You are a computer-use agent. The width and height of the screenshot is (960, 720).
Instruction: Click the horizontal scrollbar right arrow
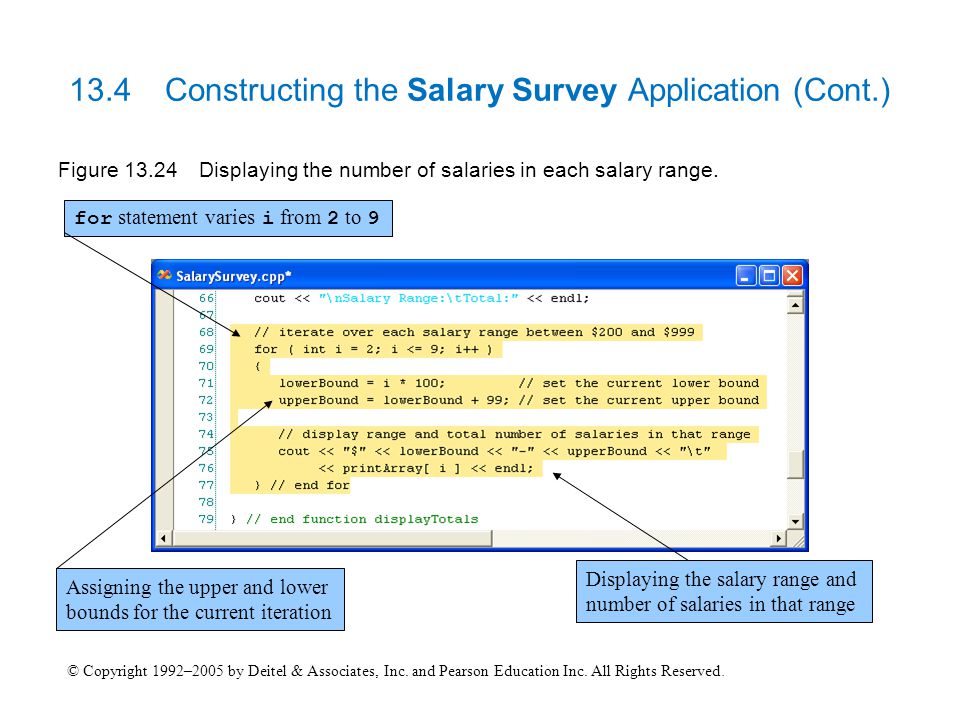[x=778, y=538]
